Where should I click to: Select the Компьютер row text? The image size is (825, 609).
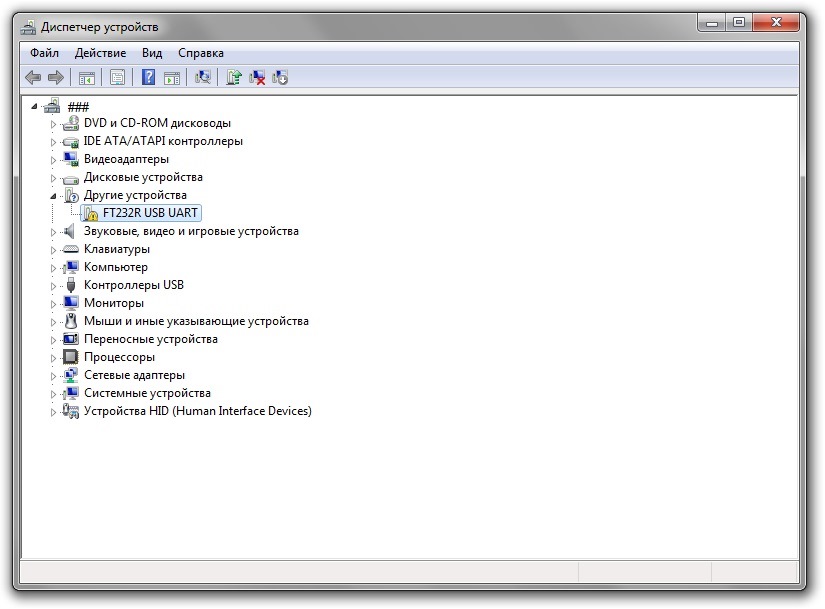pyautogui.click(x=116, y=267)
